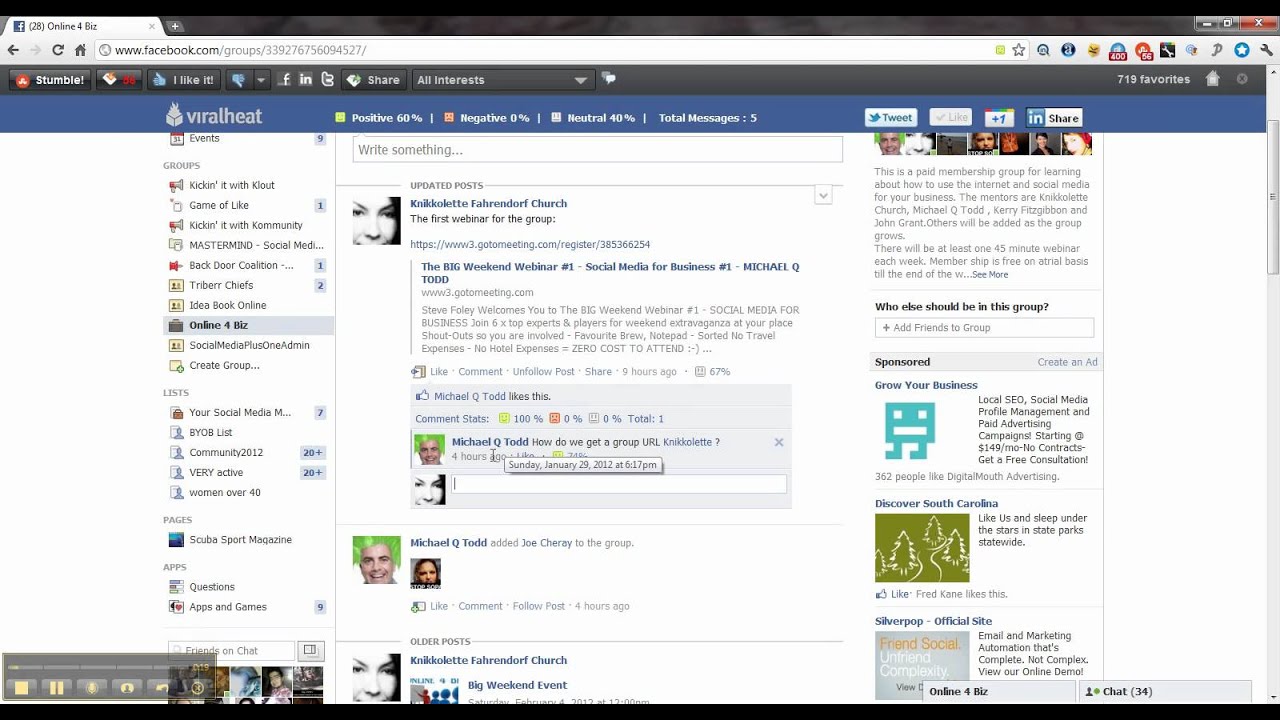The width and height of the screenshot is (1280, 720).
Task: Open Triberr Chiefs group
Action: point(221,285)
